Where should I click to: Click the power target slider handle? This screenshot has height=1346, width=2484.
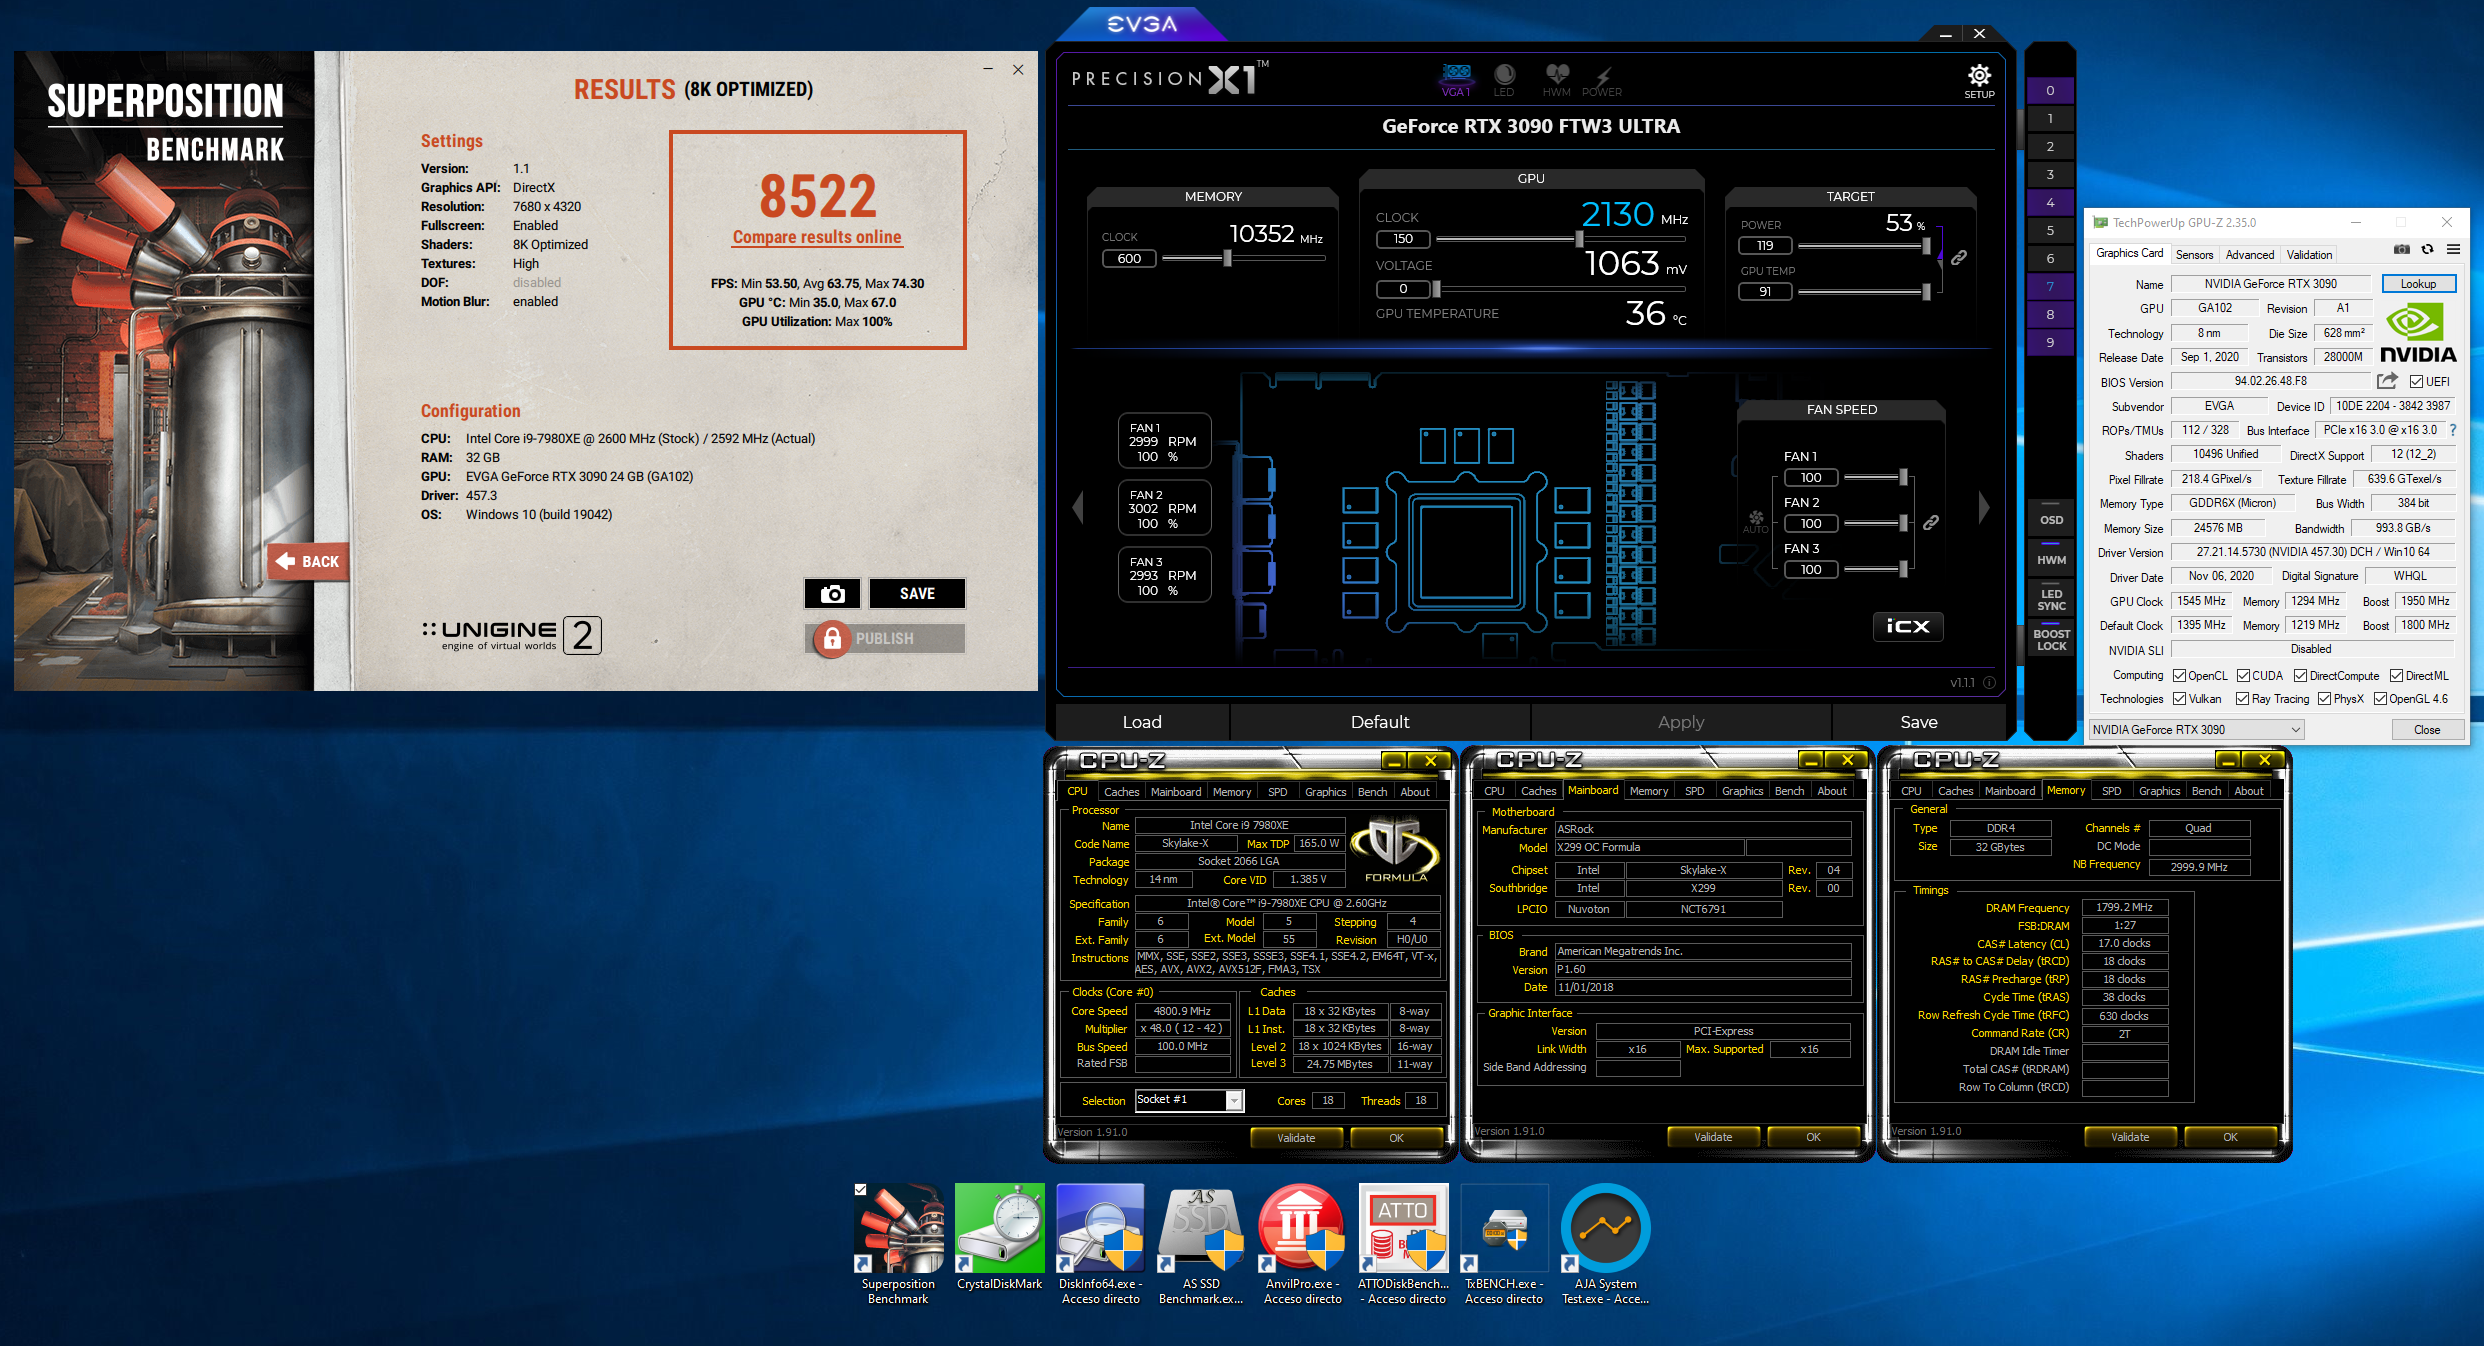1926,246
